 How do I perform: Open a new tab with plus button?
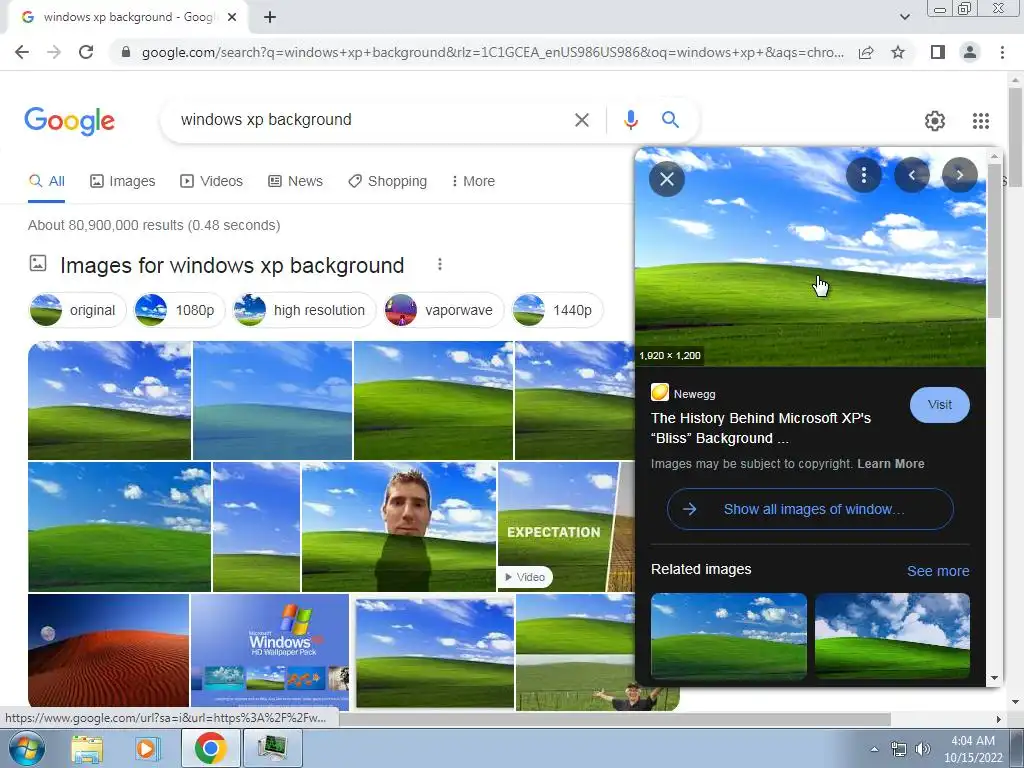coord(270,18)
